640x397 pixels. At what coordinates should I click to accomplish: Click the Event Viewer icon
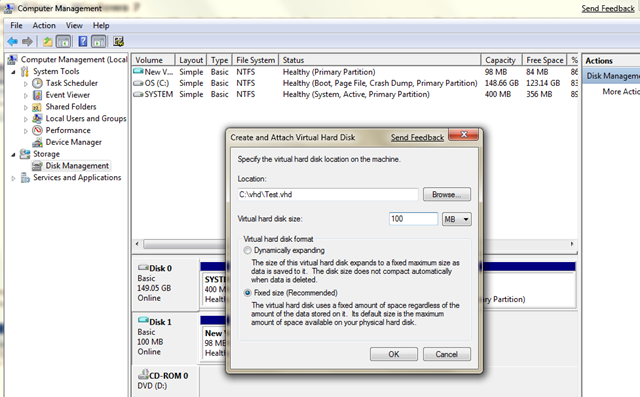coord(37,95)
